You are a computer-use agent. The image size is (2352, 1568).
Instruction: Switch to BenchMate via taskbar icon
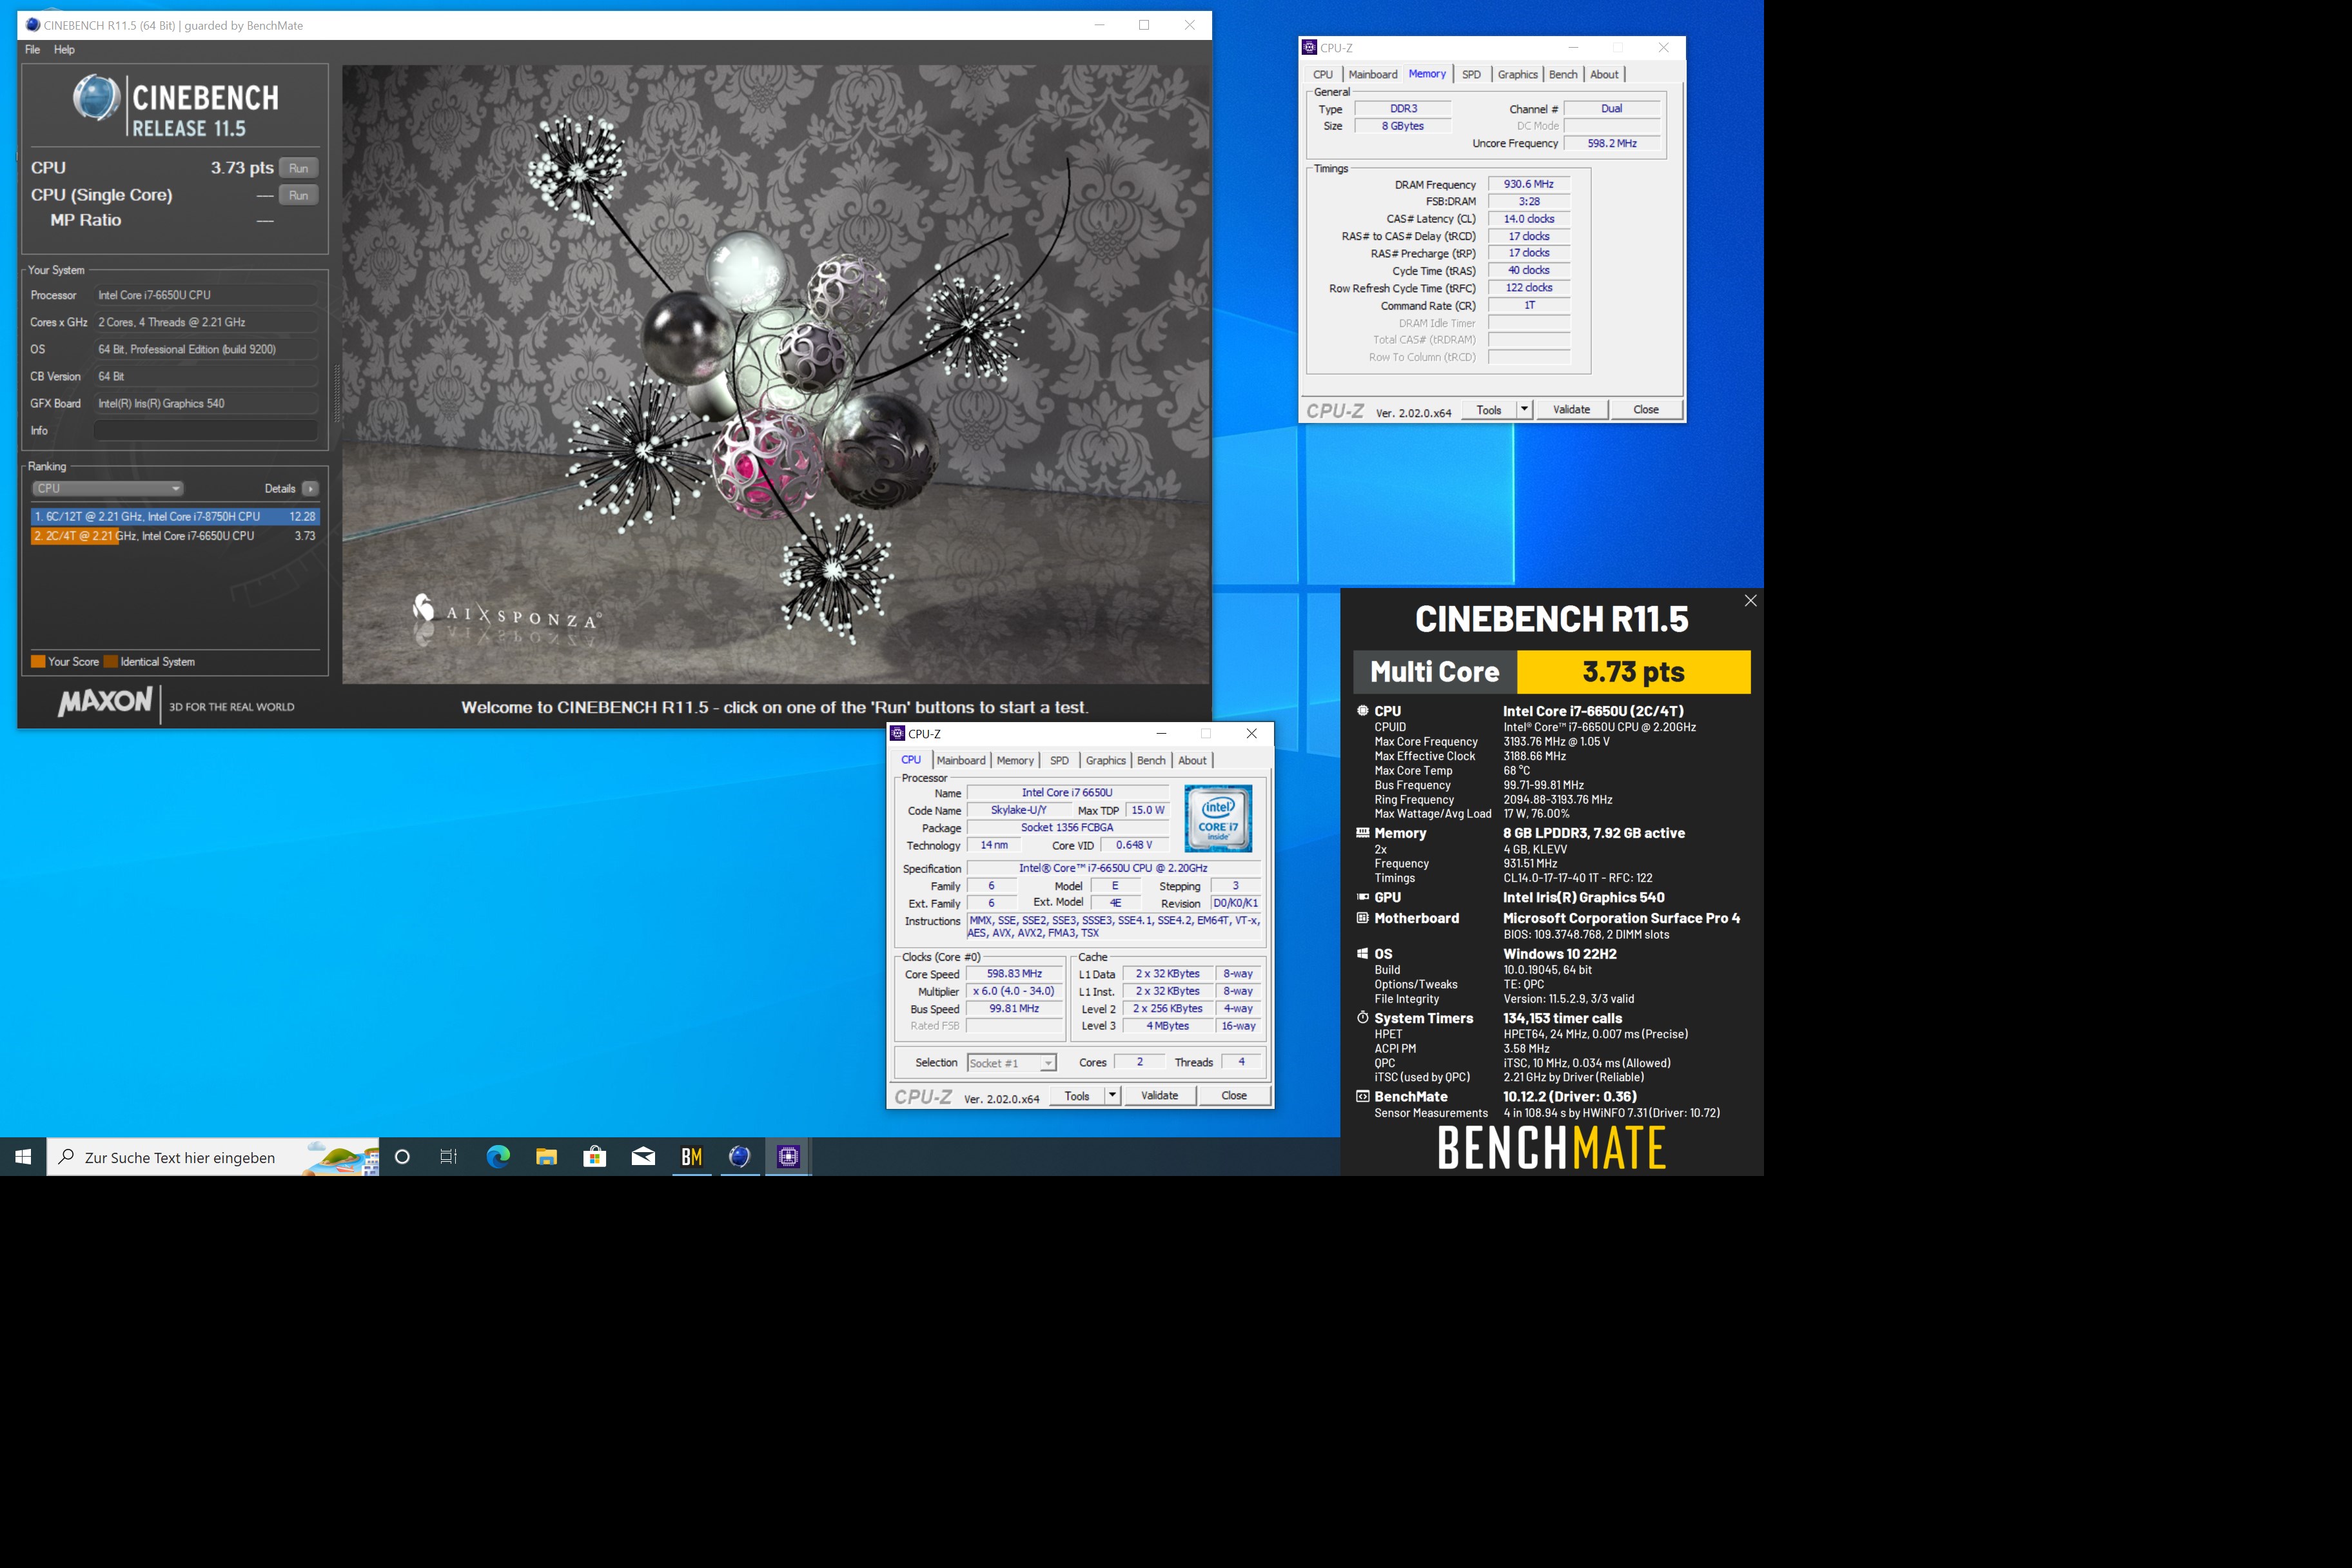[x=691, y=1156]
